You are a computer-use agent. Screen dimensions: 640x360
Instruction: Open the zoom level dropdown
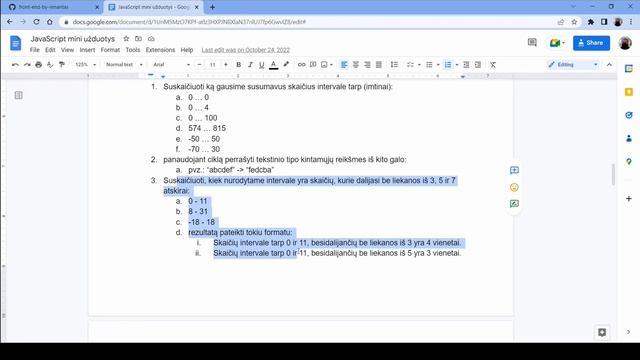[85, 64]
